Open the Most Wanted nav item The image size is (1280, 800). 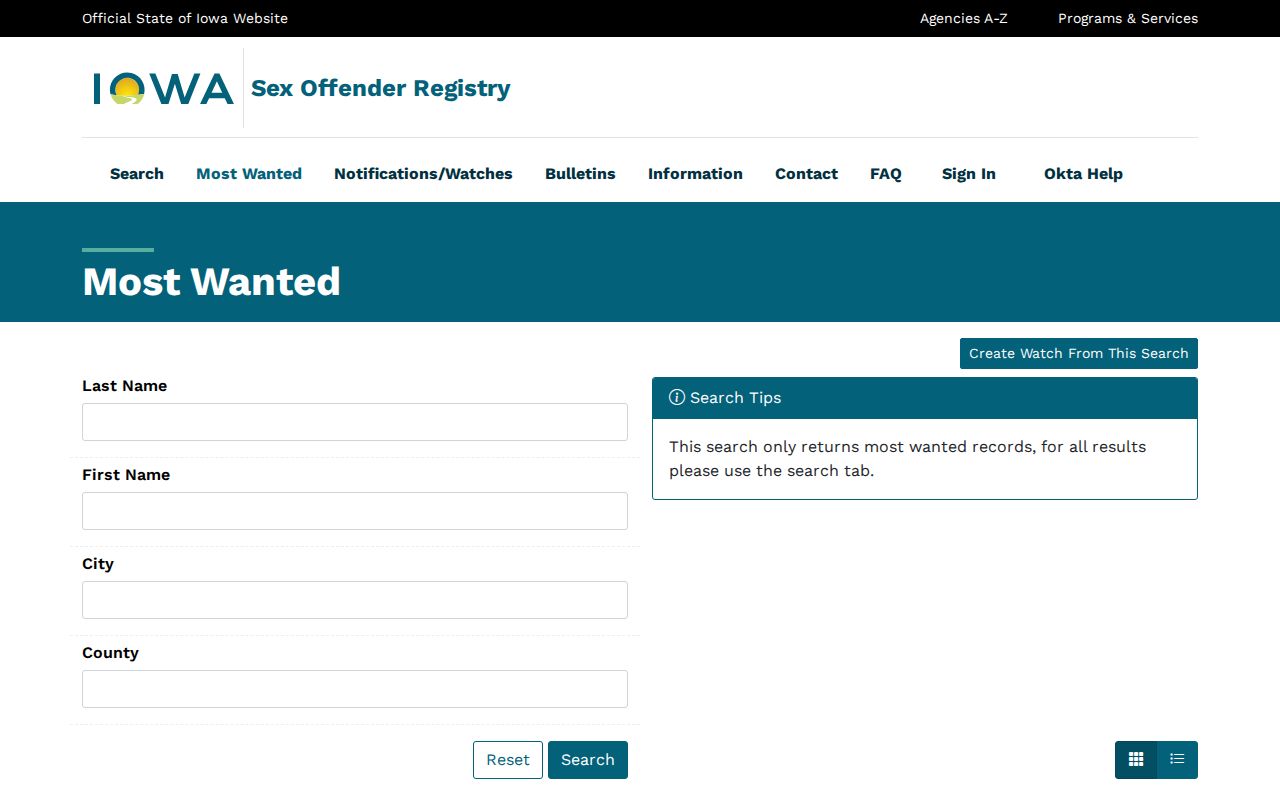pyautogui.click(x=249, y=174)
